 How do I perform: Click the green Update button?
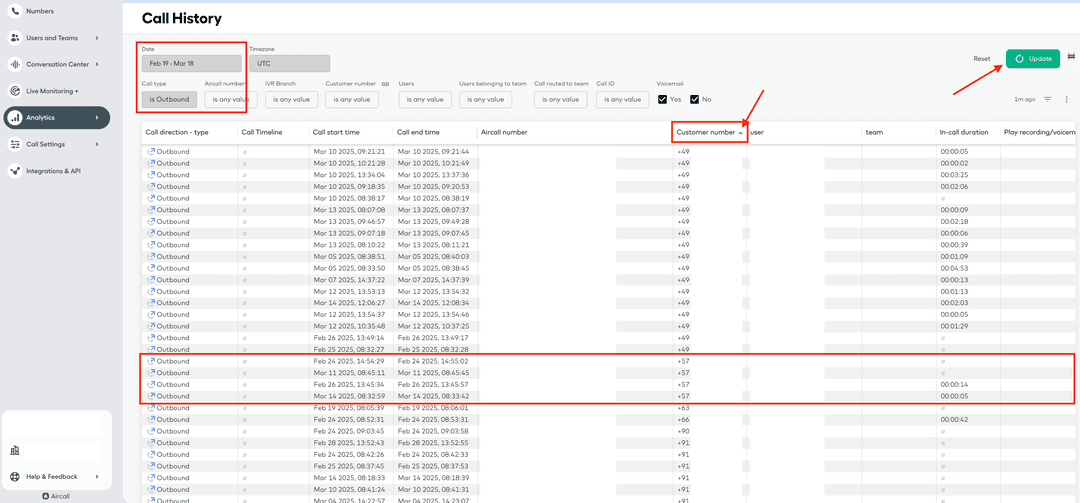[x=1032, y=59]
